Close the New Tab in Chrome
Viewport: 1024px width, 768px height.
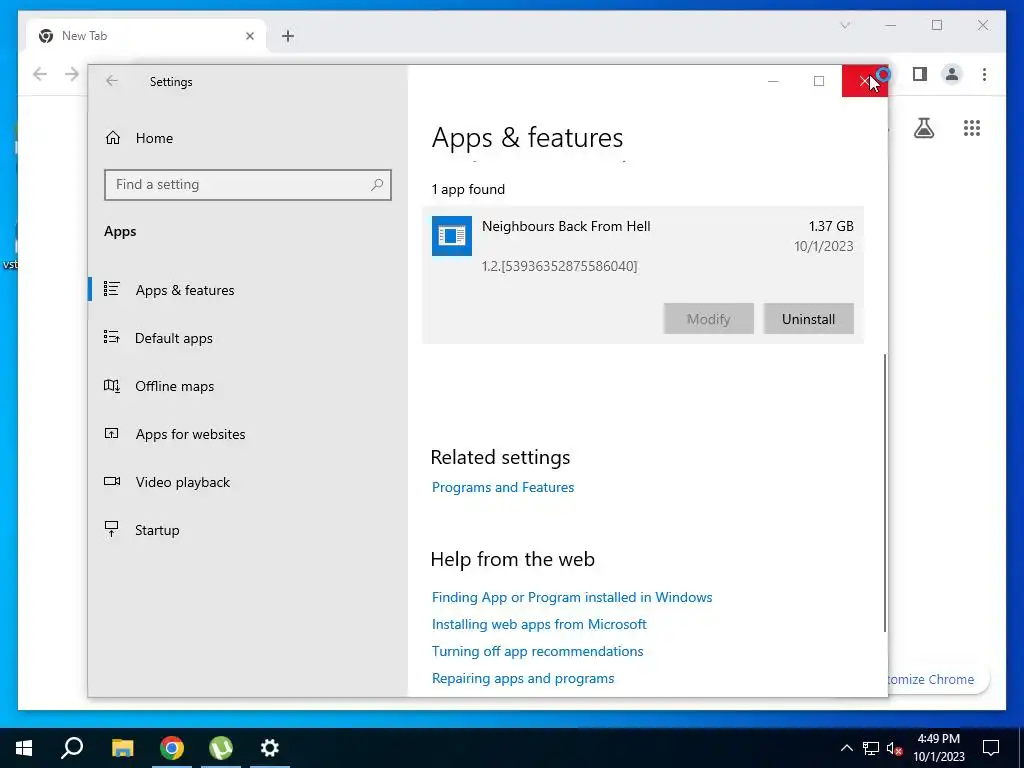pyautogui.click(x=249, y=36)
